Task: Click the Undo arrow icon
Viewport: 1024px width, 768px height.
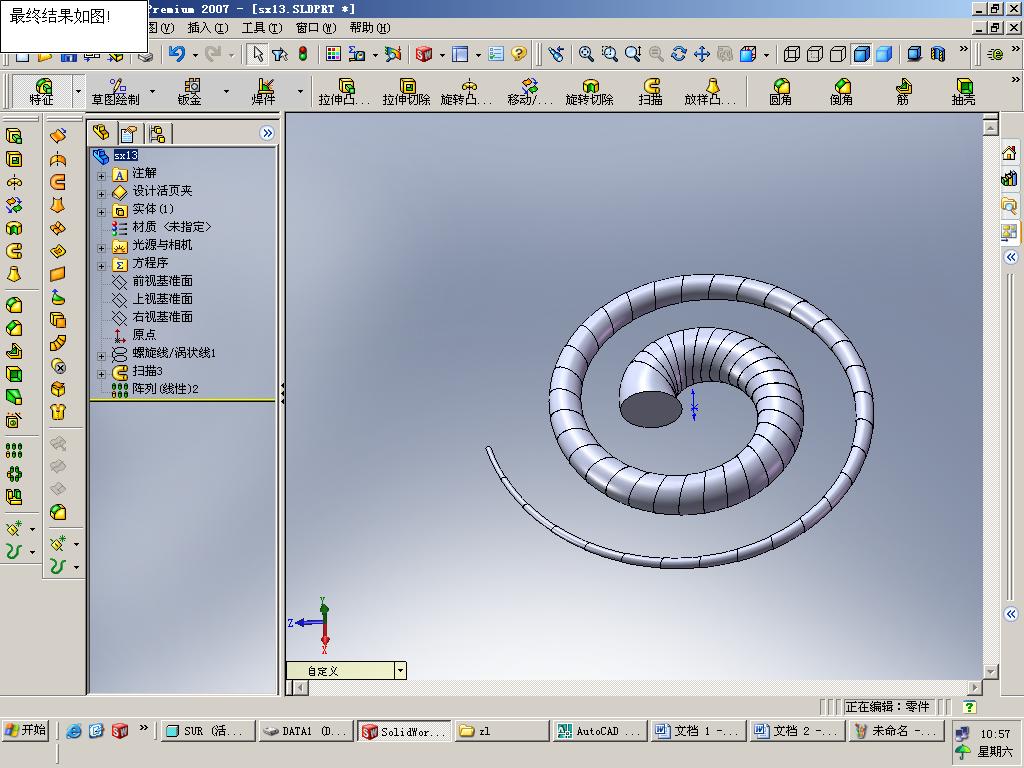Action: pyautogui.click(x=176, y=54)
